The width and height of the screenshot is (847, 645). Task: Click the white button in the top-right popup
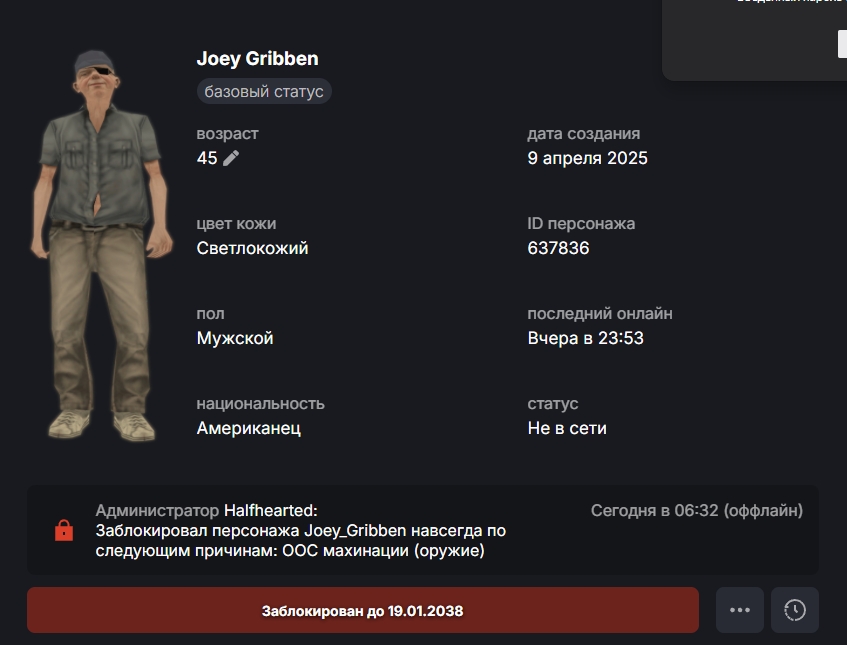(x=842, y=44)
